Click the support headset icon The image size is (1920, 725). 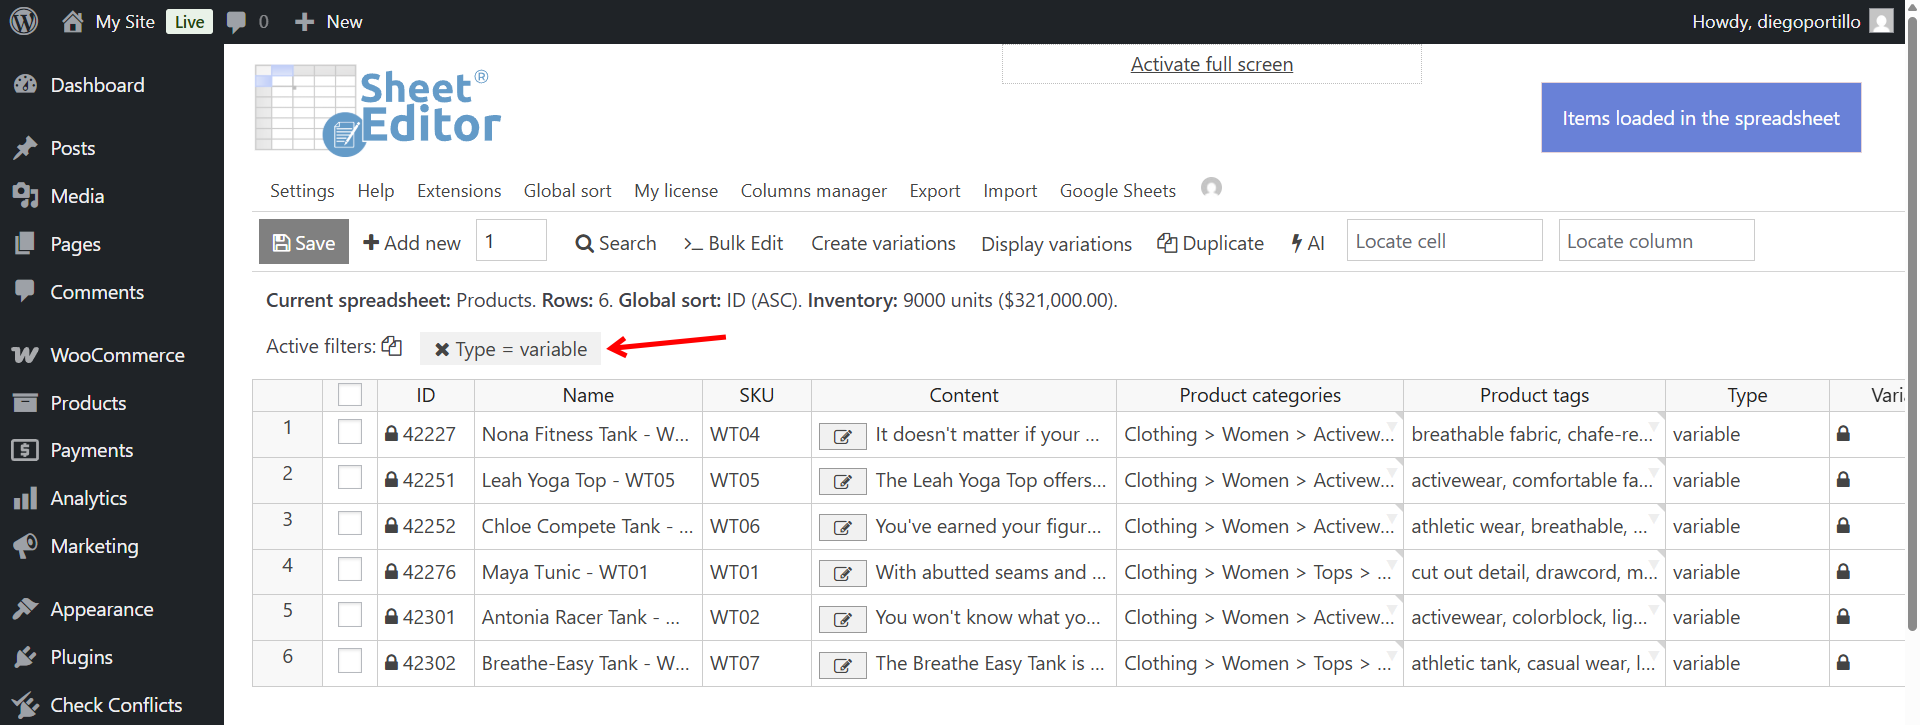pyautogui.click(x=1211, y=188)
